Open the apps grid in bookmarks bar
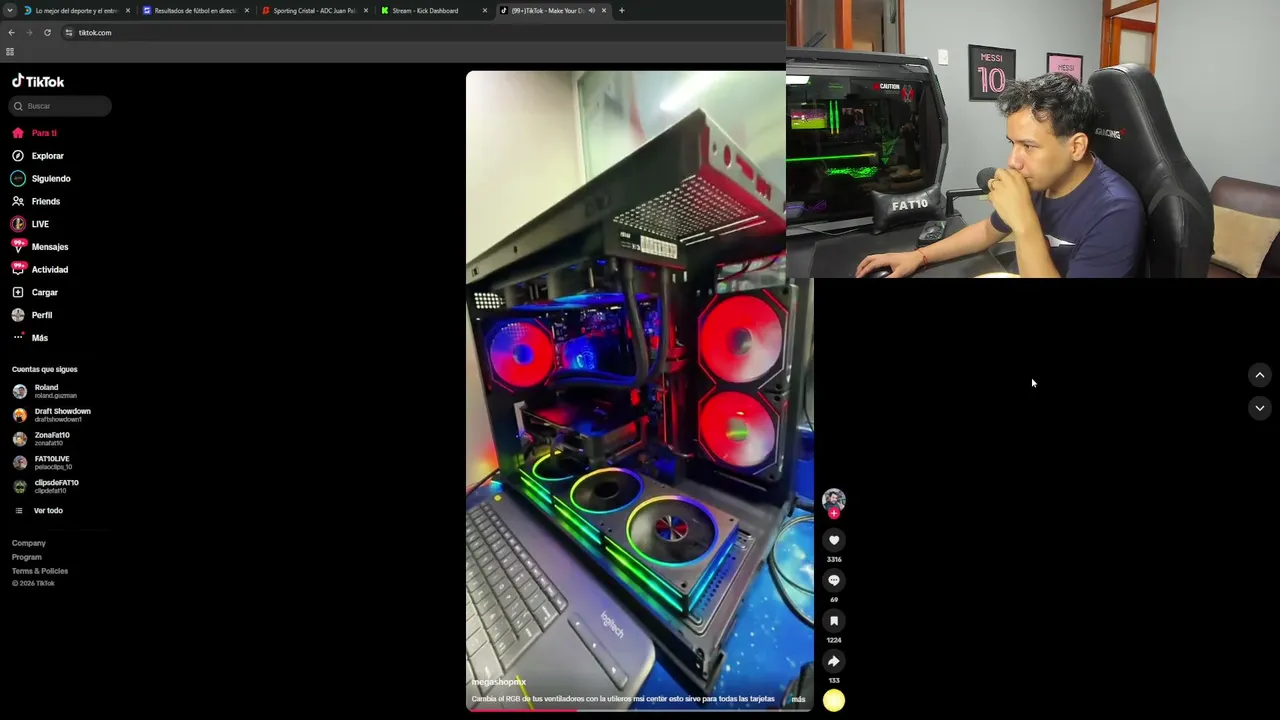Viewport: 1280px width, 720px height. click(10, 51)
